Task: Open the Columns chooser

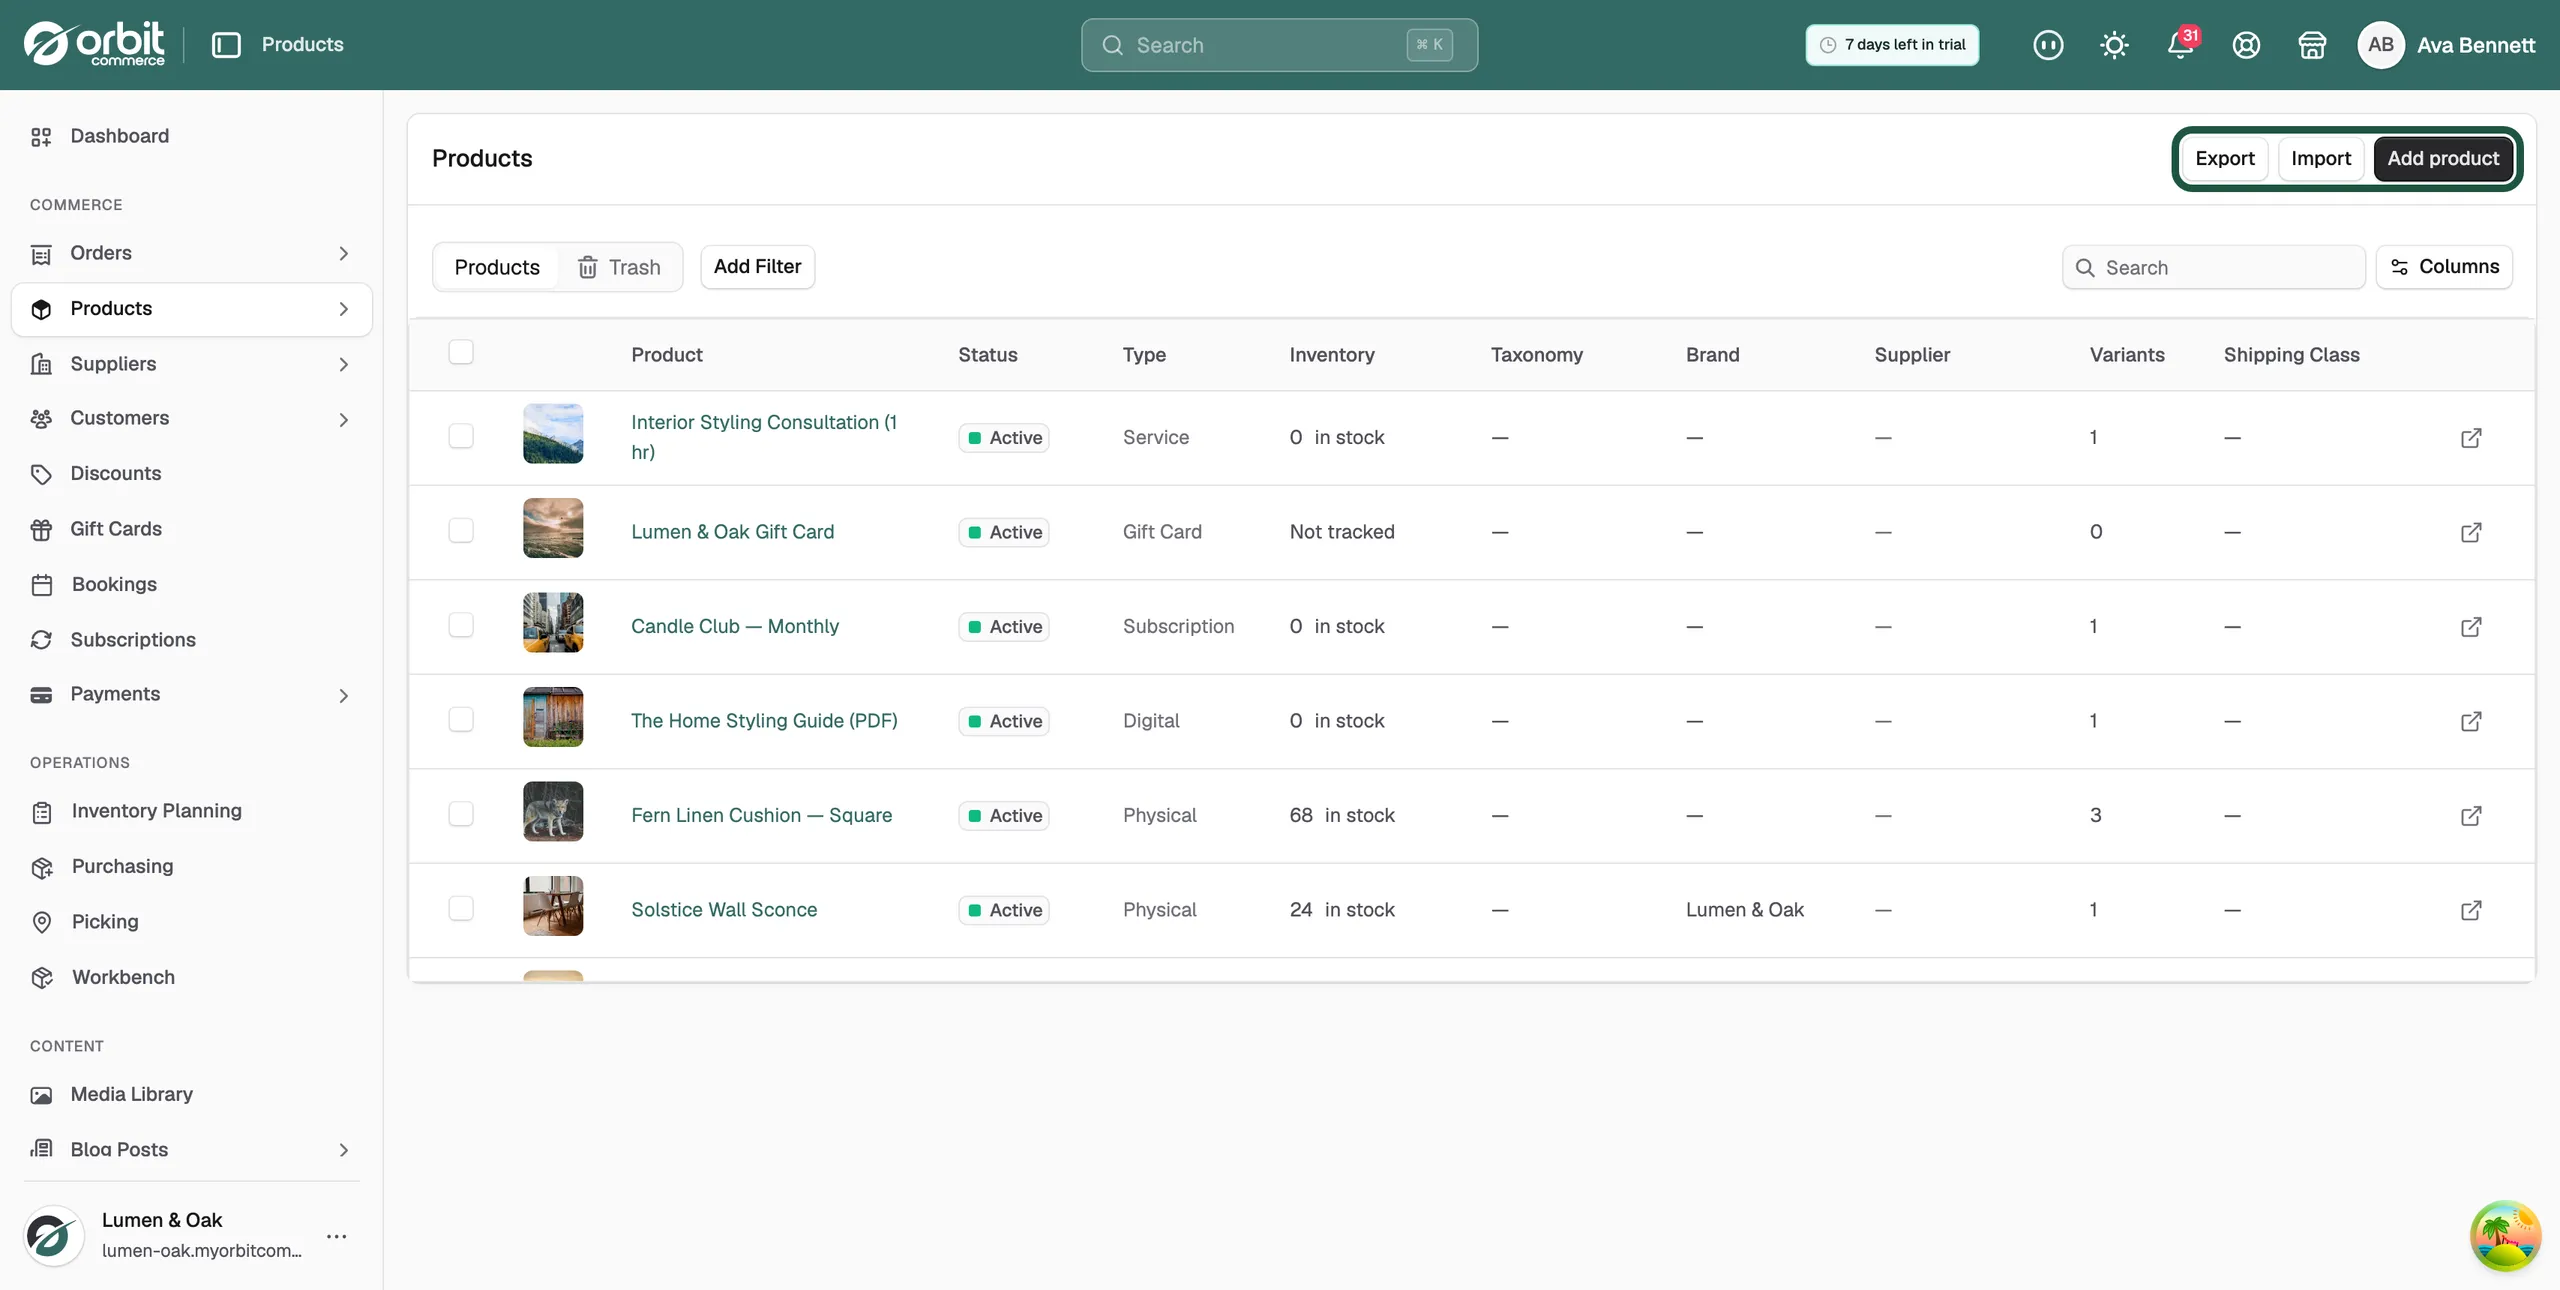Action: click(x=2444, y=267)
